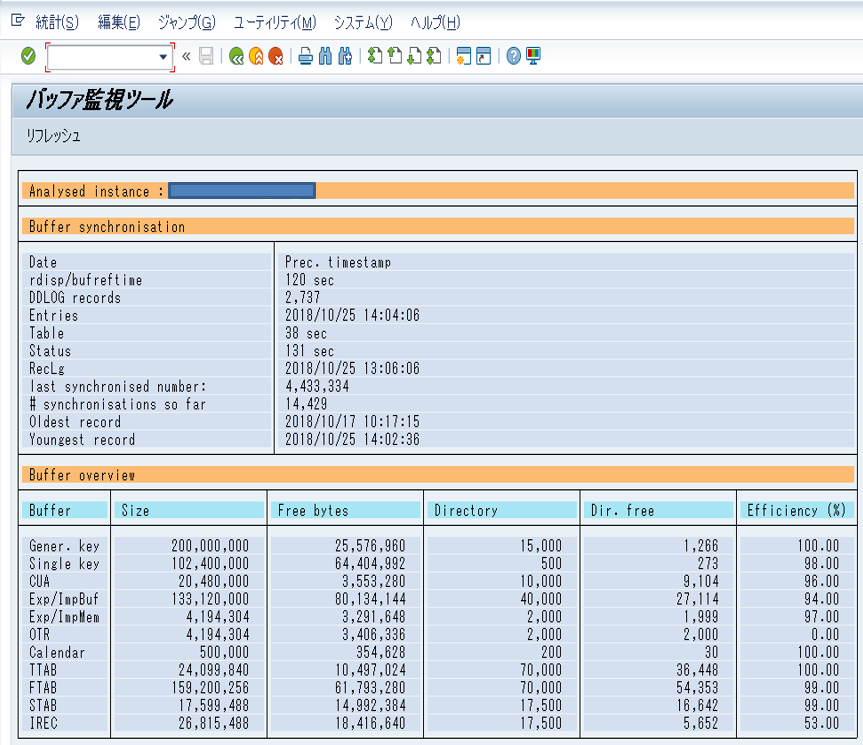This screenshot has width=863, height=745.
Task: Click the "64,404,992" free bytes value
Action: 370,563
